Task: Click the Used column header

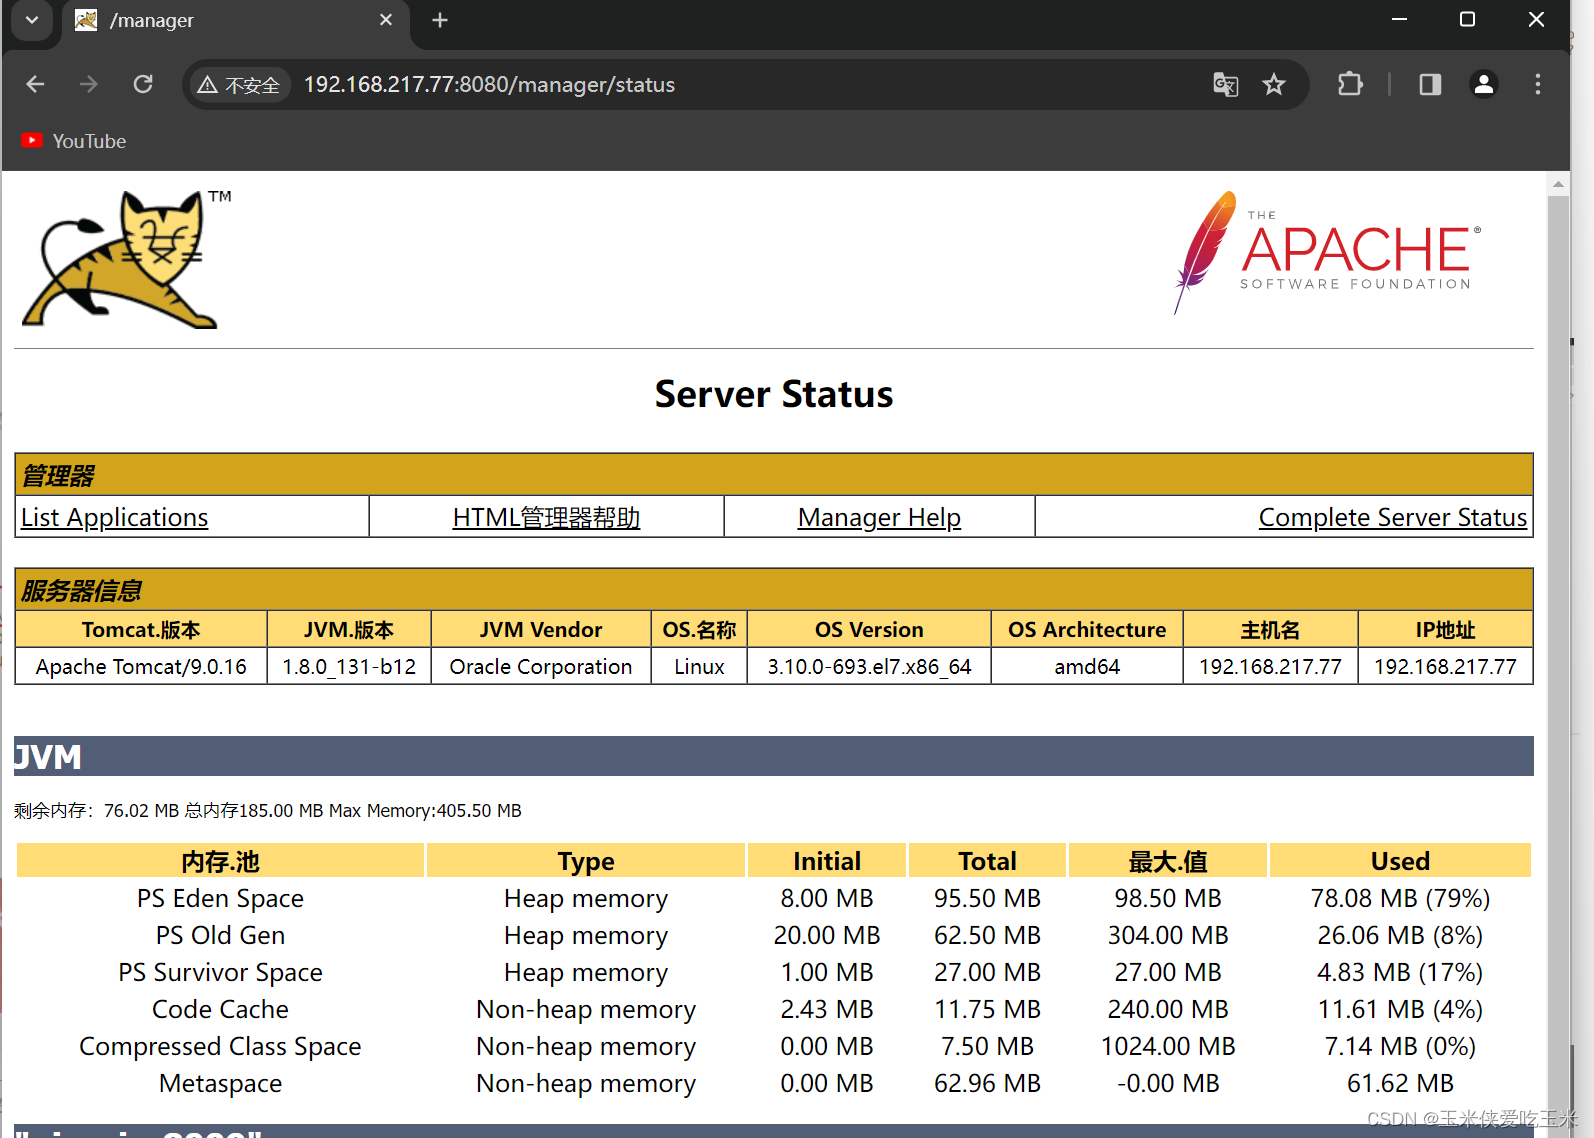Action: point(1400,861)
